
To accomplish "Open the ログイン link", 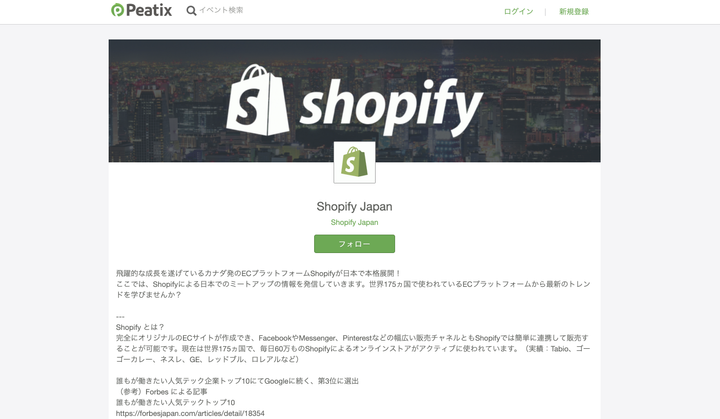I will 518,11.
